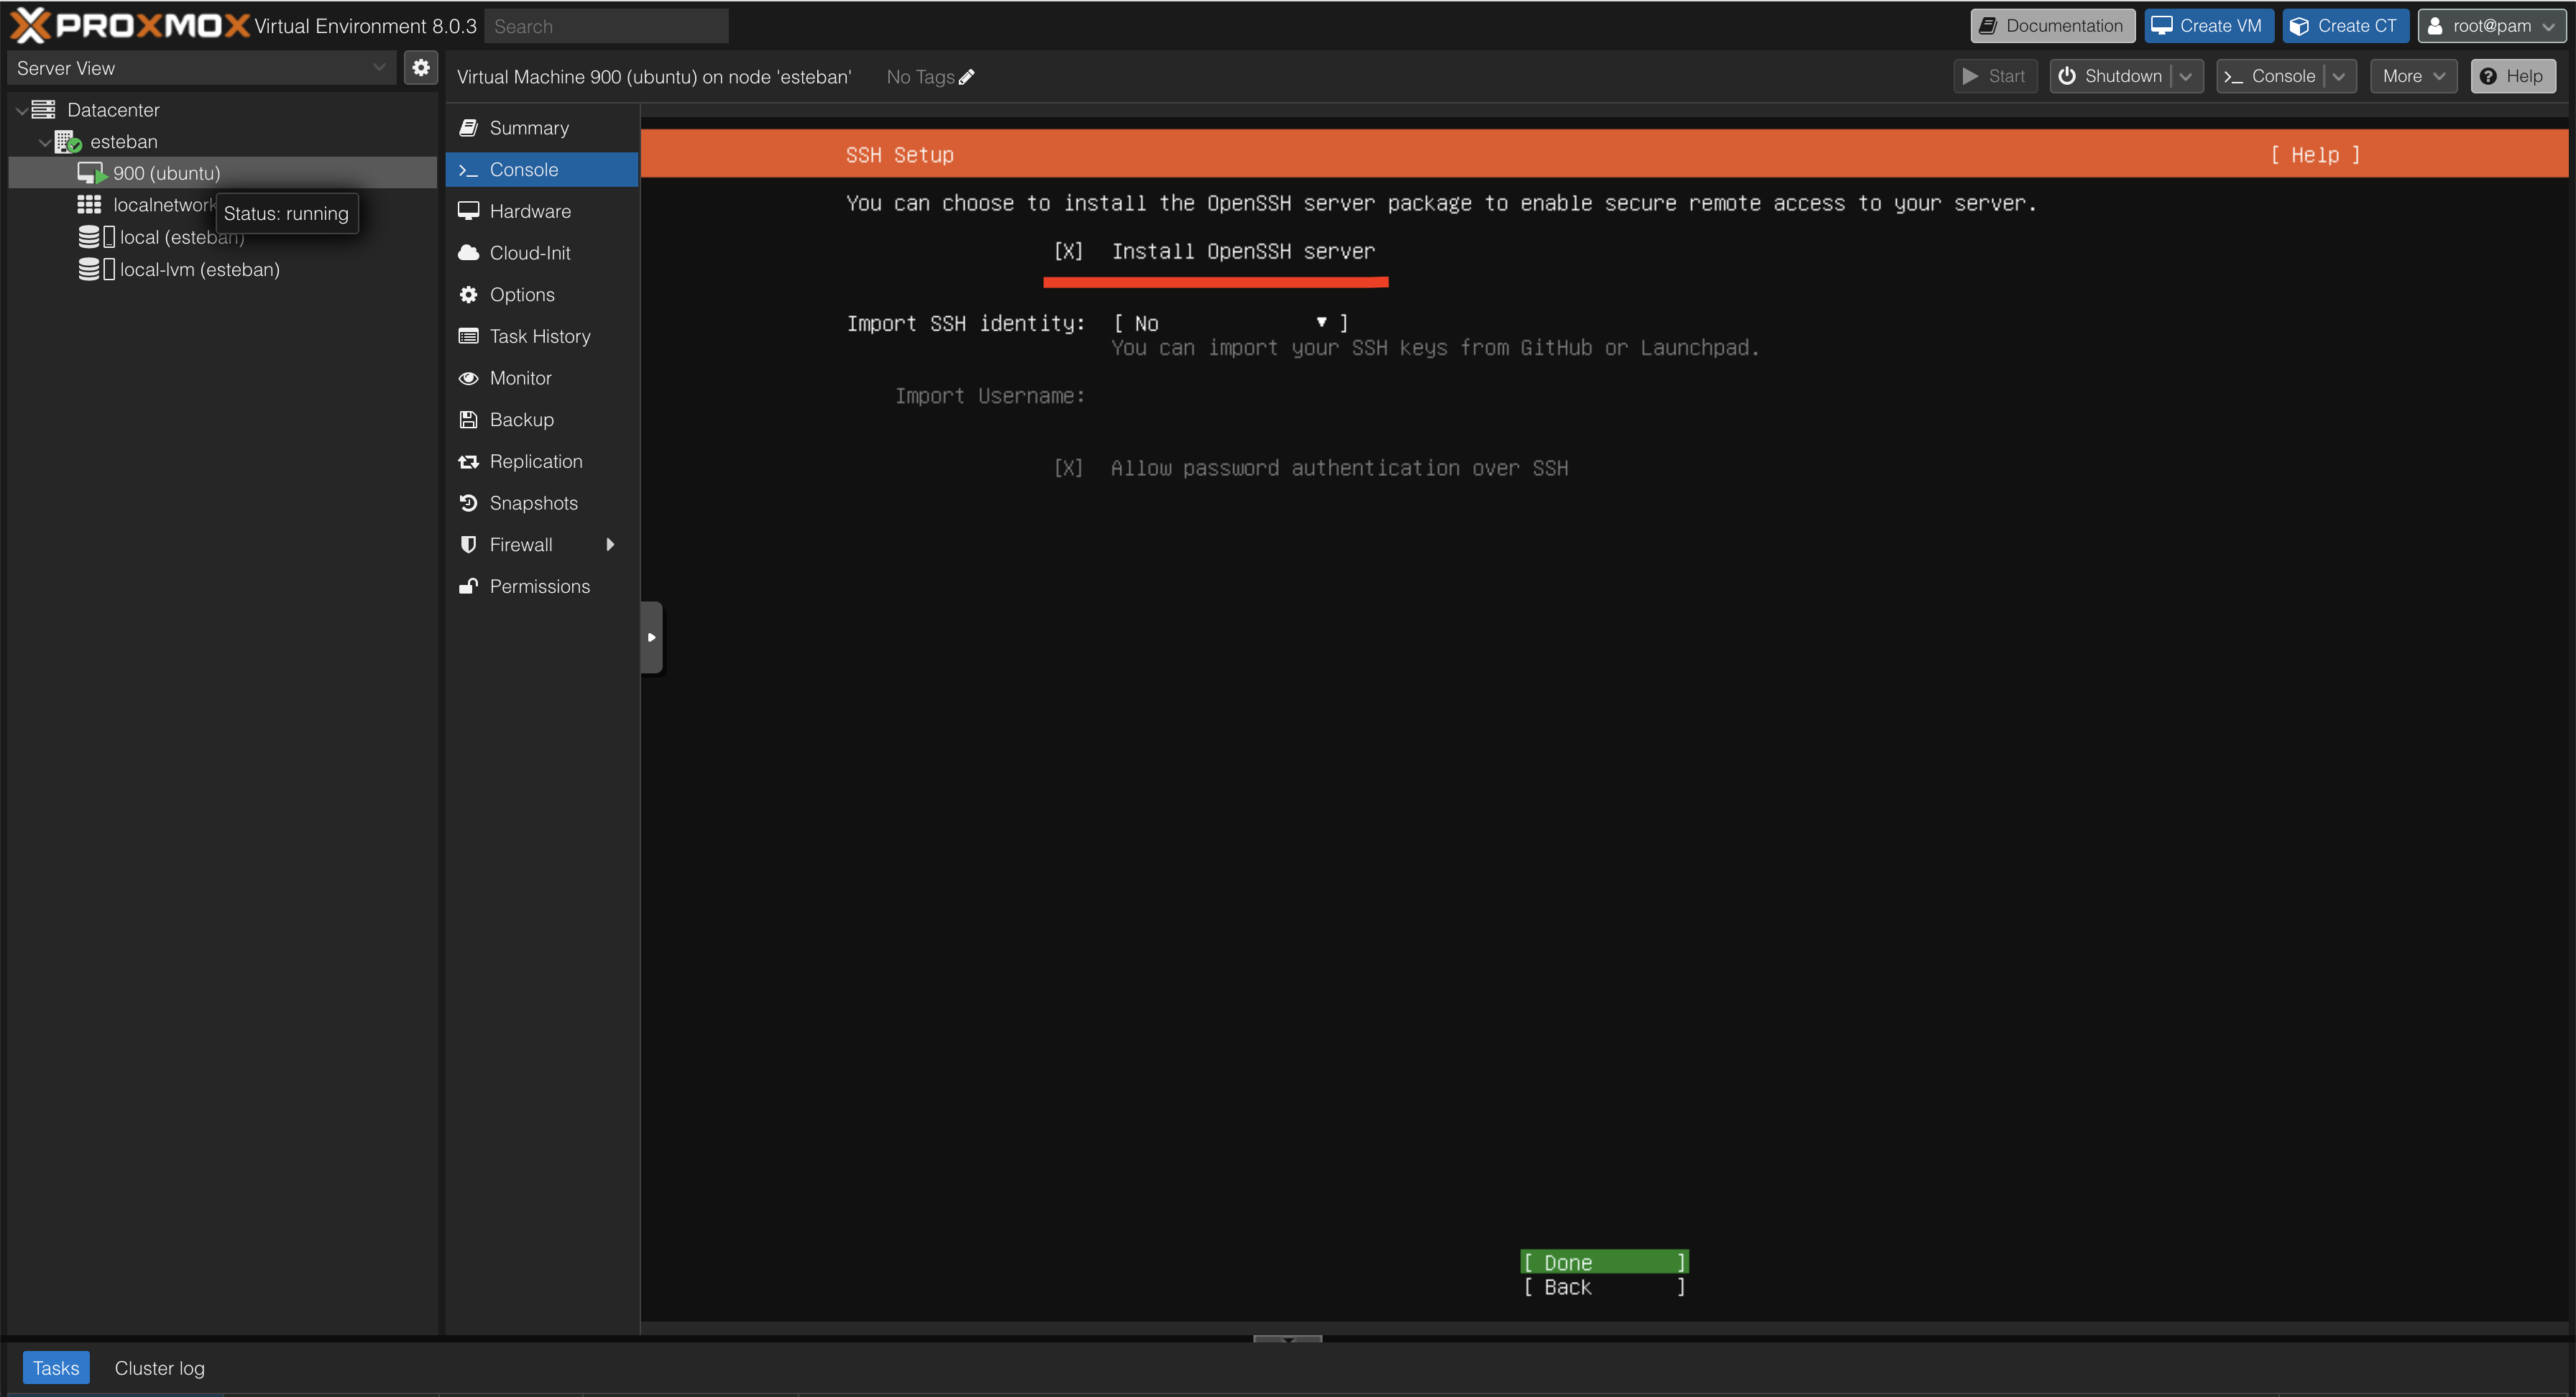
Task: Click the Done button in installer
Action: click(1605, 1262)
